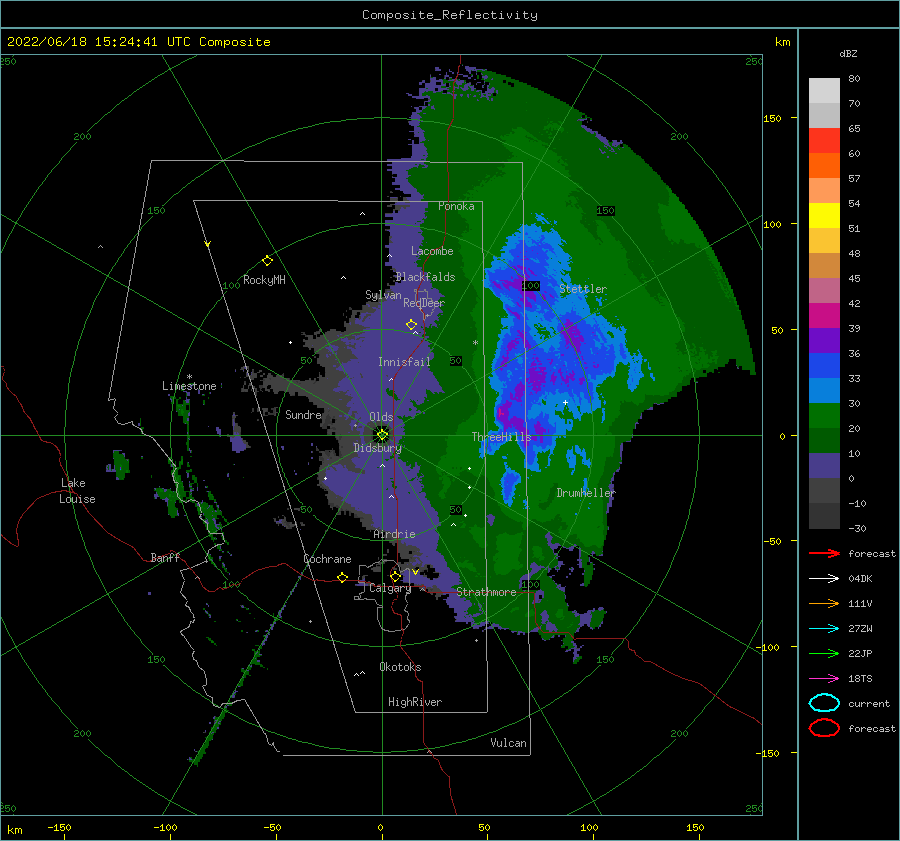This screenshot has height=841, width=900.
Task: Click the current legend label
Action: (x=869, y=703)
